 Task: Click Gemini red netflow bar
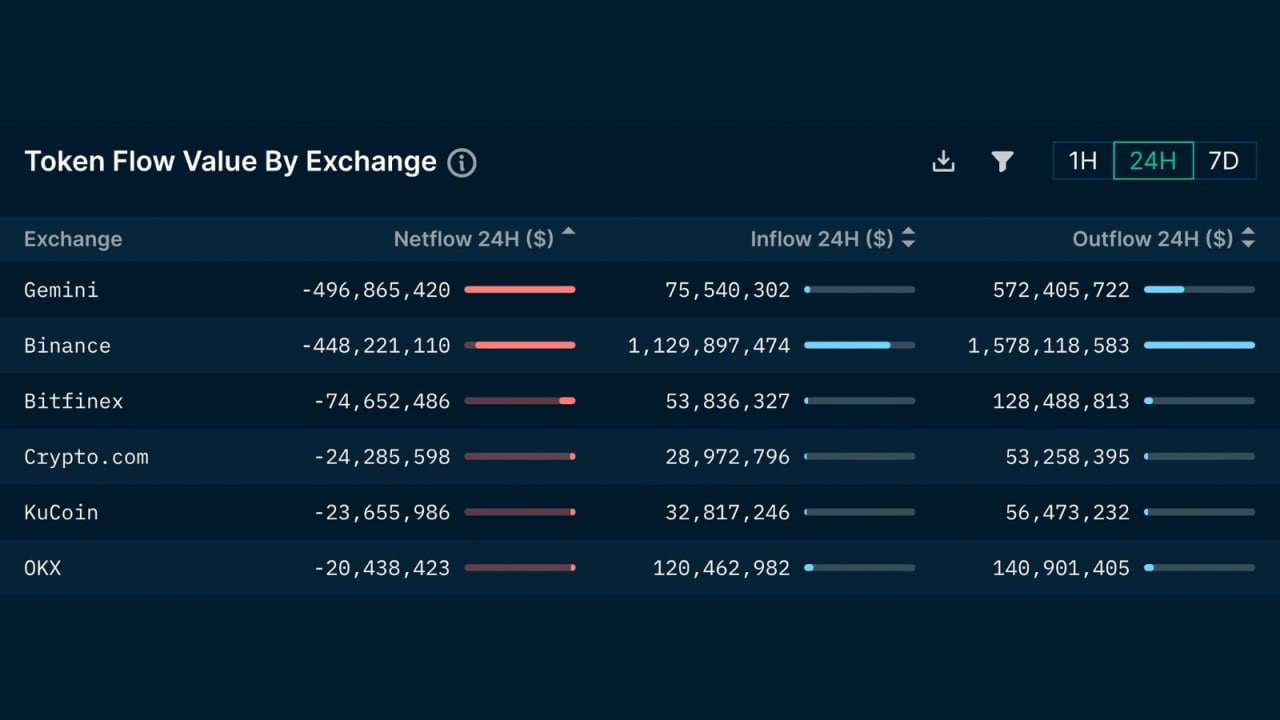click(x=520, y=290)
